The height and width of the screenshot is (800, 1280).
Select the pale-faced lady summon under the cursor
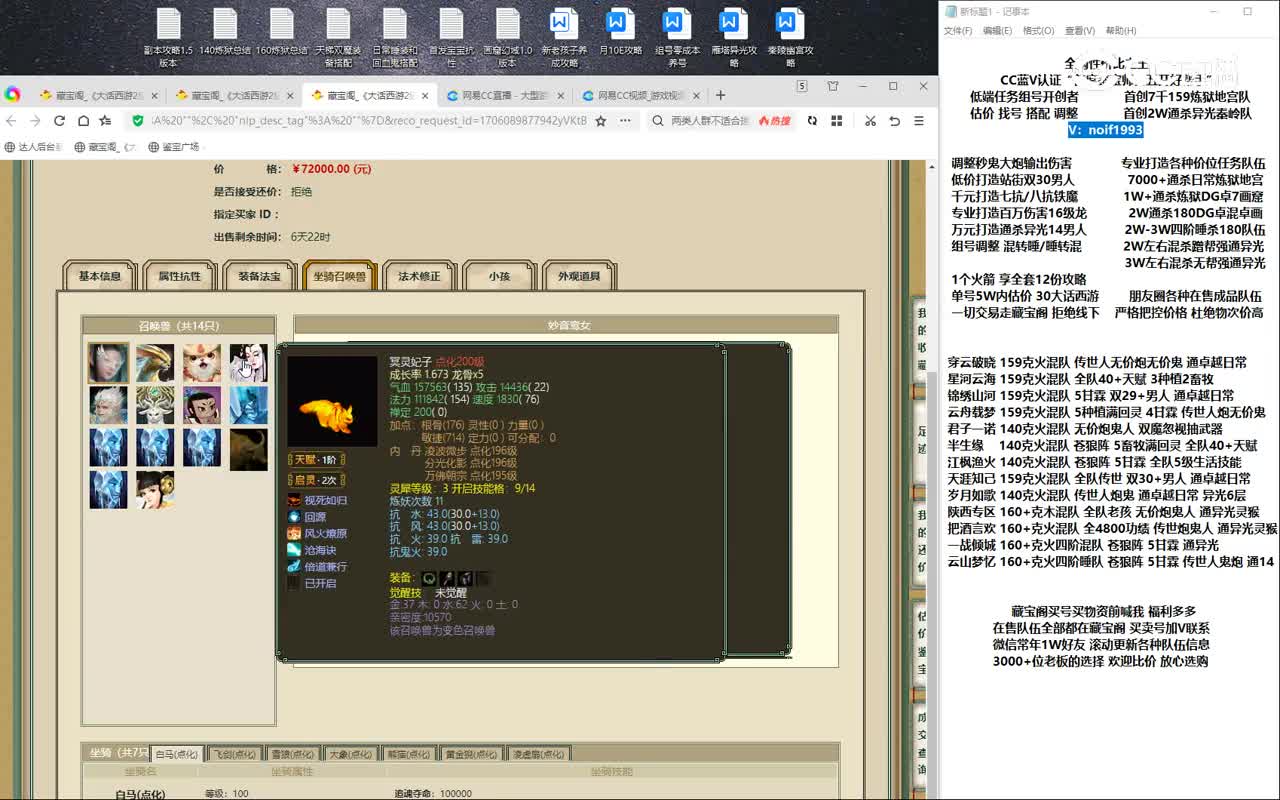point(248,363)
